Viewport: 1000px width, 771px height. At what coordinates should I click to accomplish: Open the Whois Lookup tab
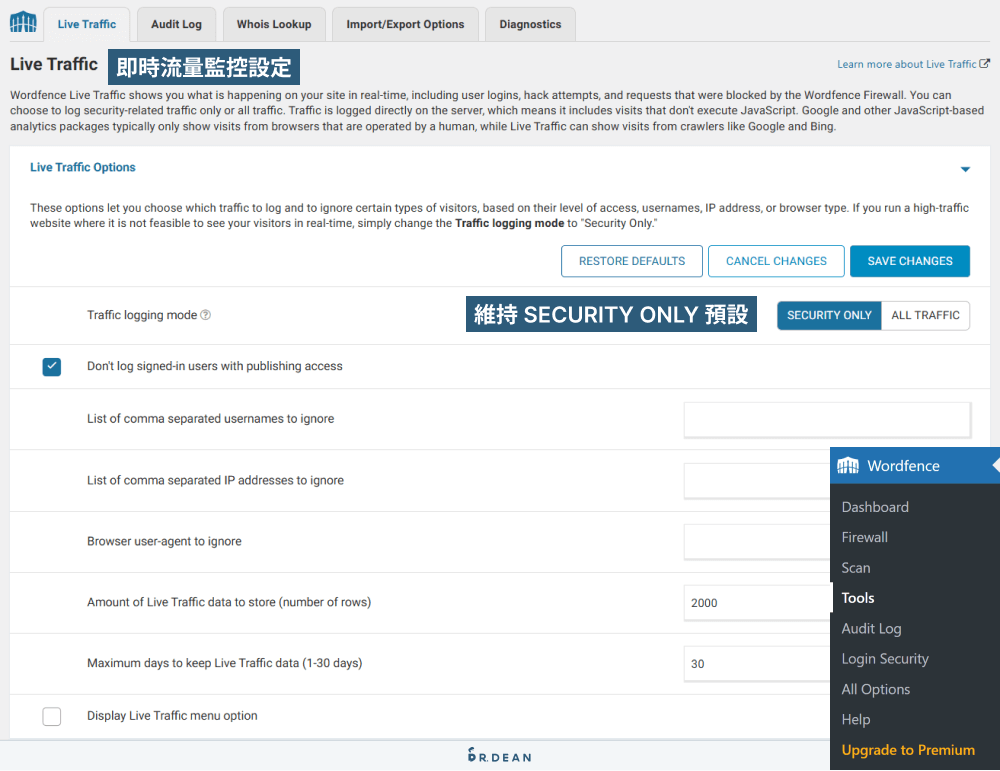(x=273, y=23)
